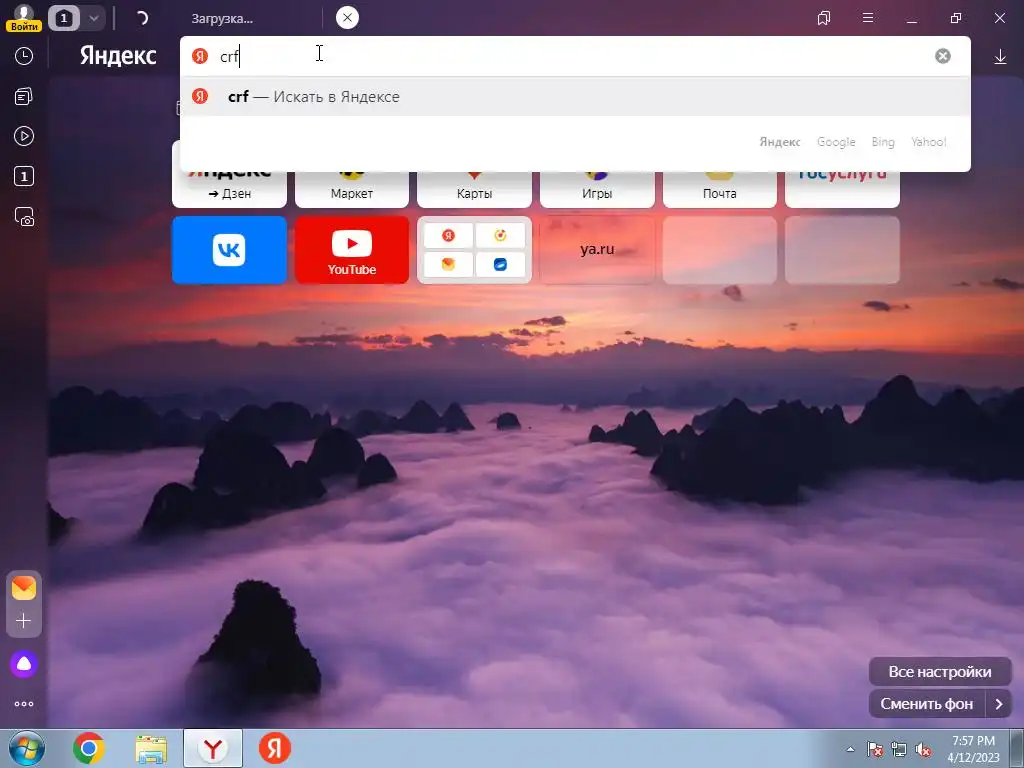Open the folder tile with four icons
This screenshot has width=1024, height=768.
pyautogui.click(x=474, y=250)
